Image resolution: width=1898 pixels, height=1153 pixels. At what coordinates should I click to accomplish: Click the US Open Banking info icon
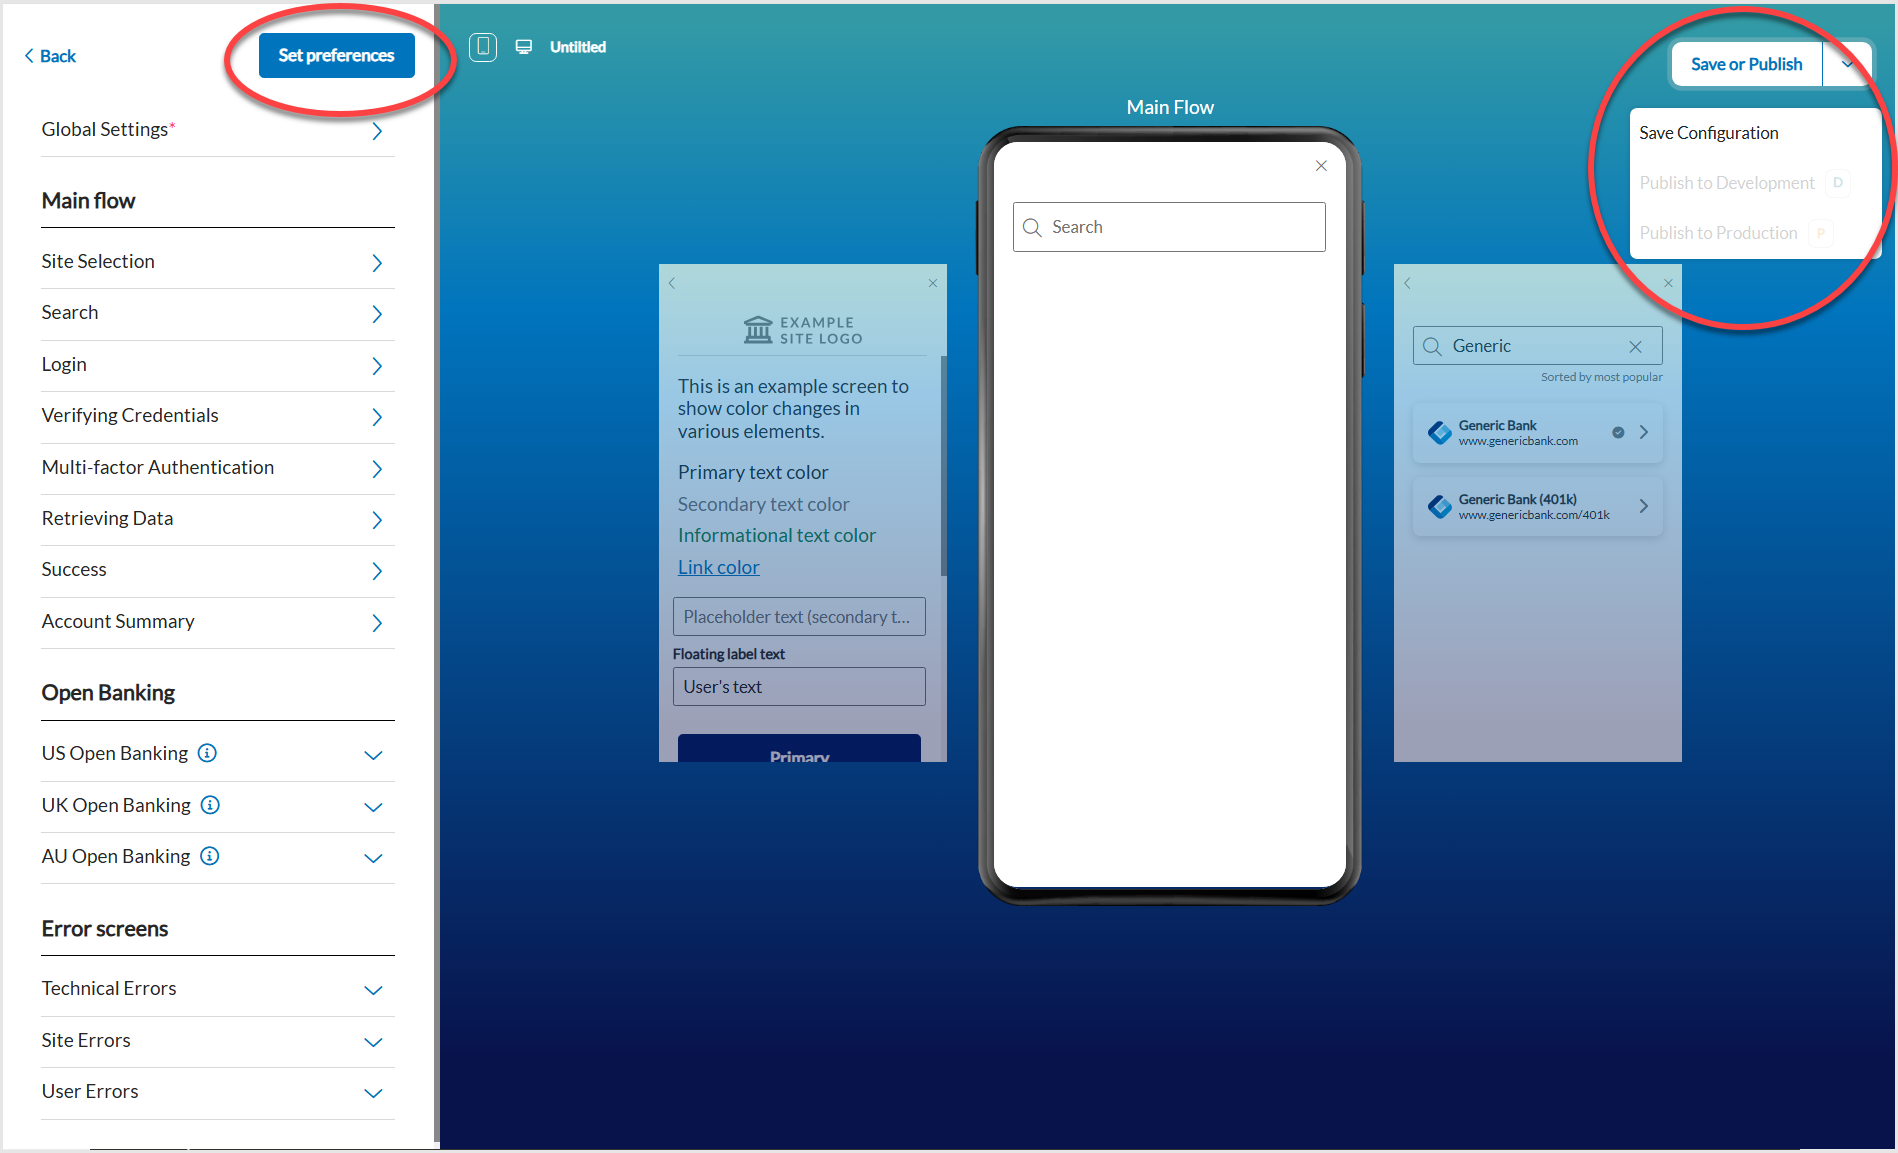click(x=207, y=753)
